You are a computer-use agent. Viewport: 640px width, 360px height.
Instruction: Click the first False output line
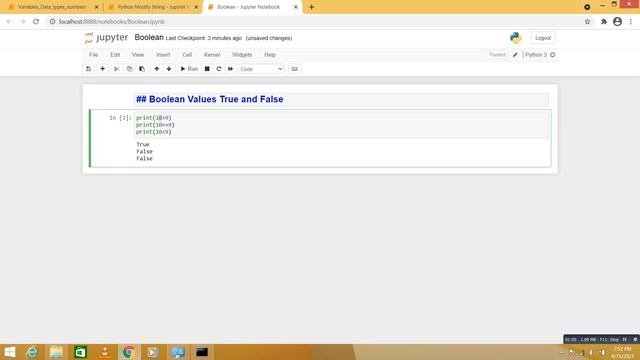(144, 151)
